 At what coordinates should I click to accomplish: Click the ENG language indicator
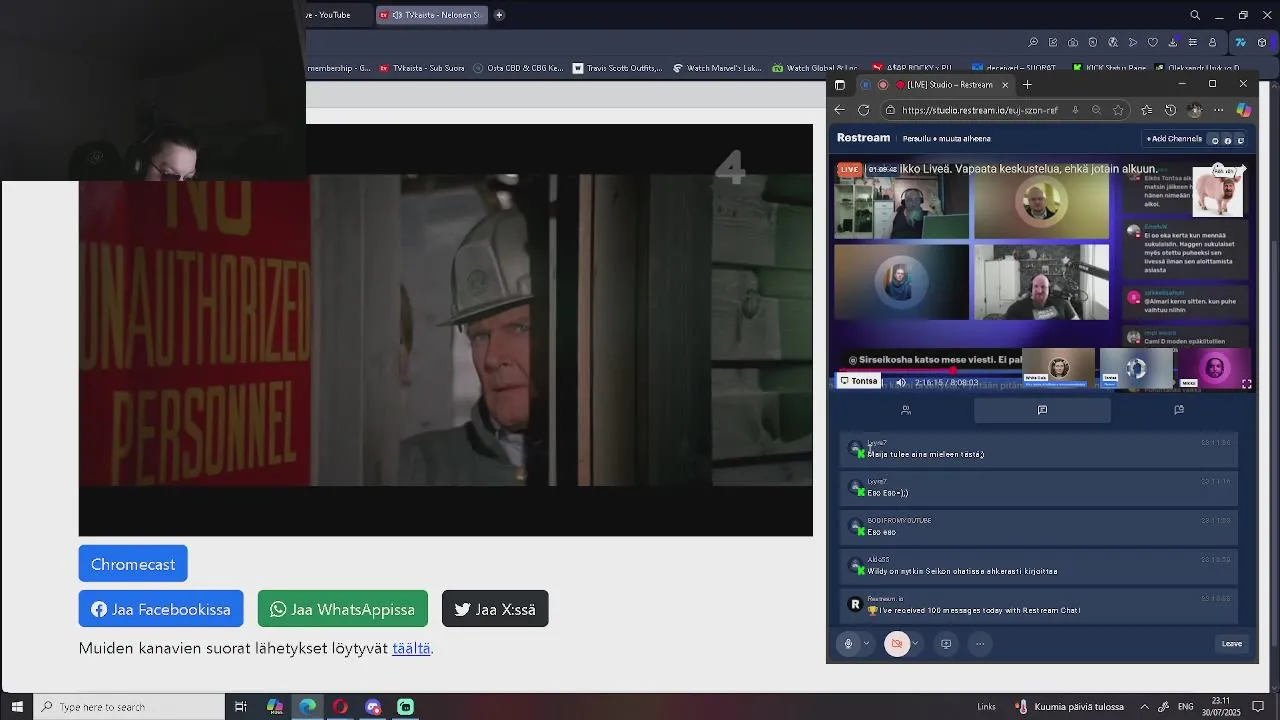1185,707
